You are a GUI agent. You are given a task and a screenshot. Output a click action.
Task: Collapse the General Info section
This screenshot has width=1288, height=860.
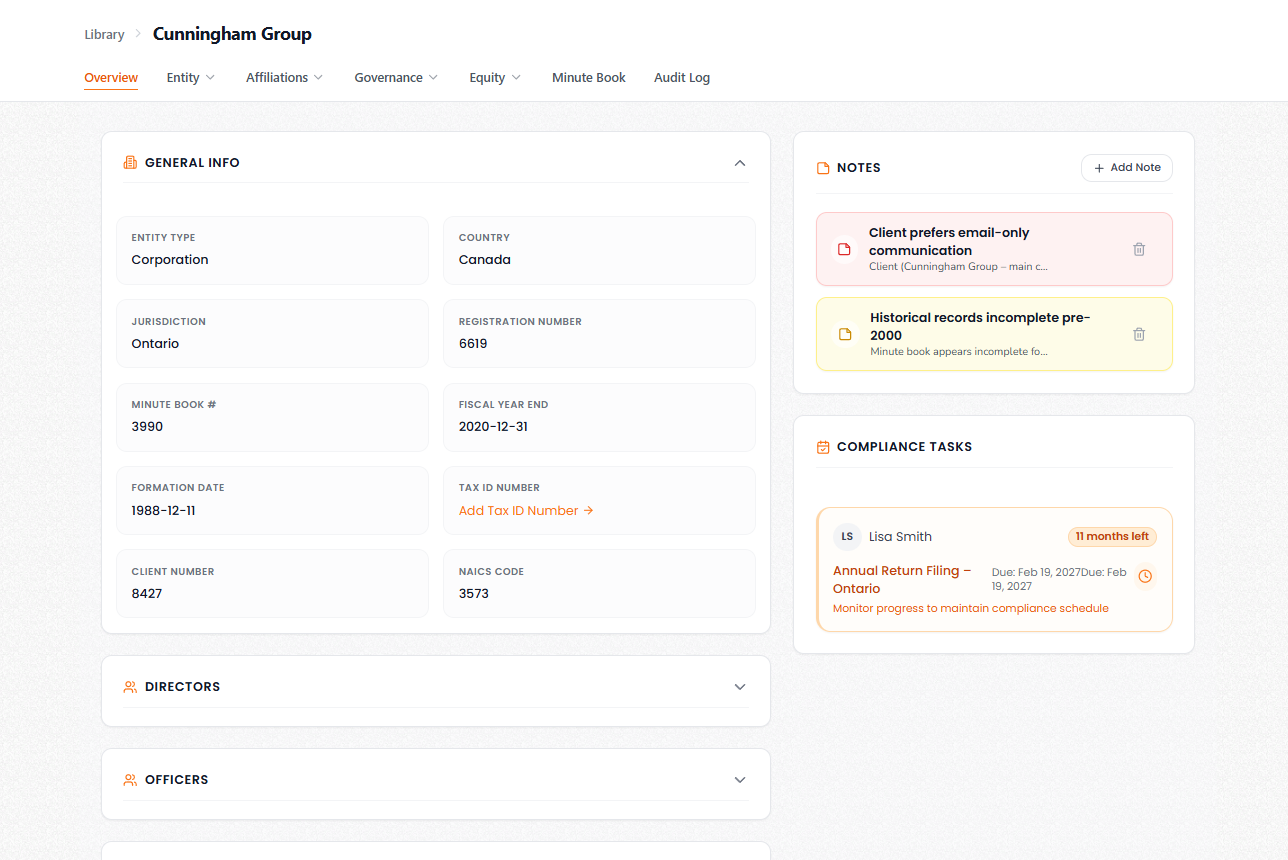pos(740,161)
